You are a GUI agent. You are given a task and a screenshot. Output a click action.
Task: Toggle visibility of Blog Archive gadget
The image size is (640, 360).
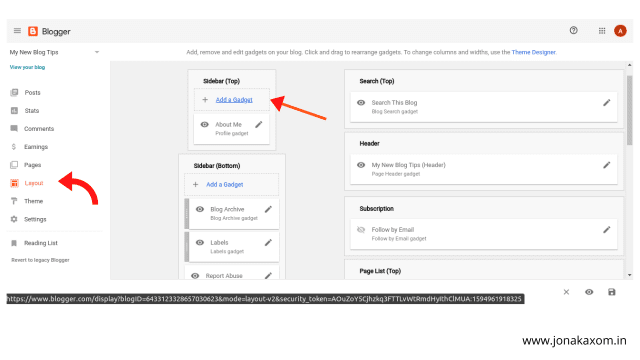coord(200,209)
